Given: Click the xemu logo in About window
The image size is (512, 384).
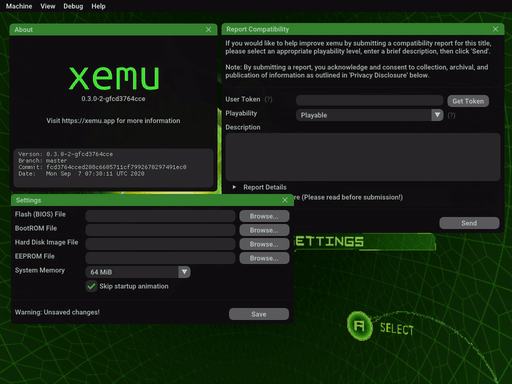Looking at the screenshot, I should [114, 78].
